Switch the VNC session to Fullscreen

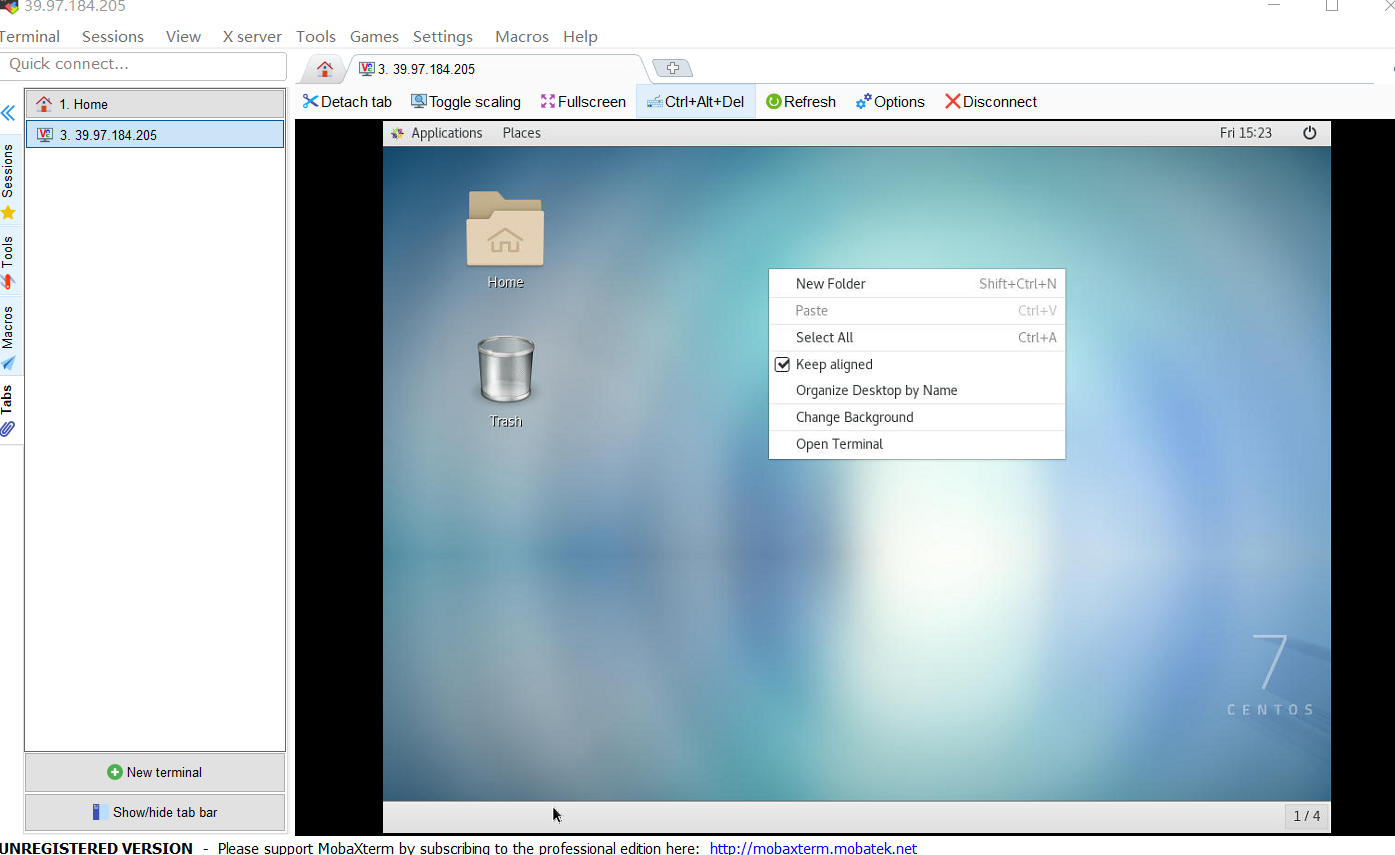tap(583, 101)
